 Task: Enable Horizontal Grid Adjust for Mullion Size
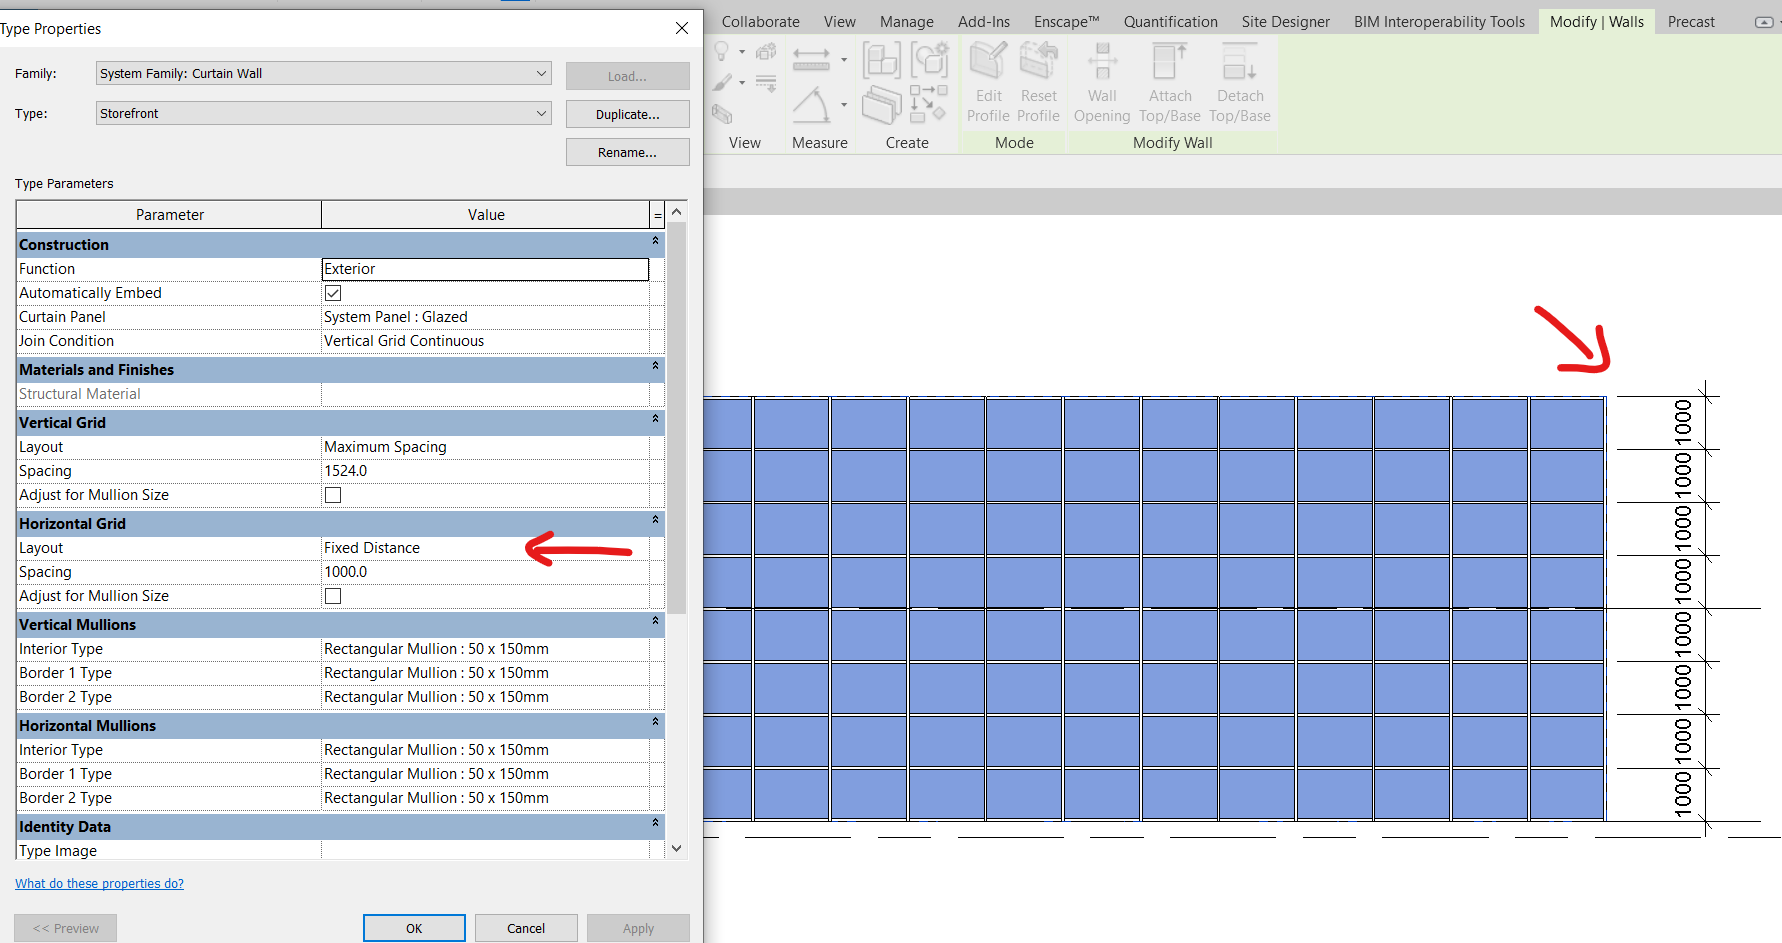pyautogui.click(x=333, y=596)
